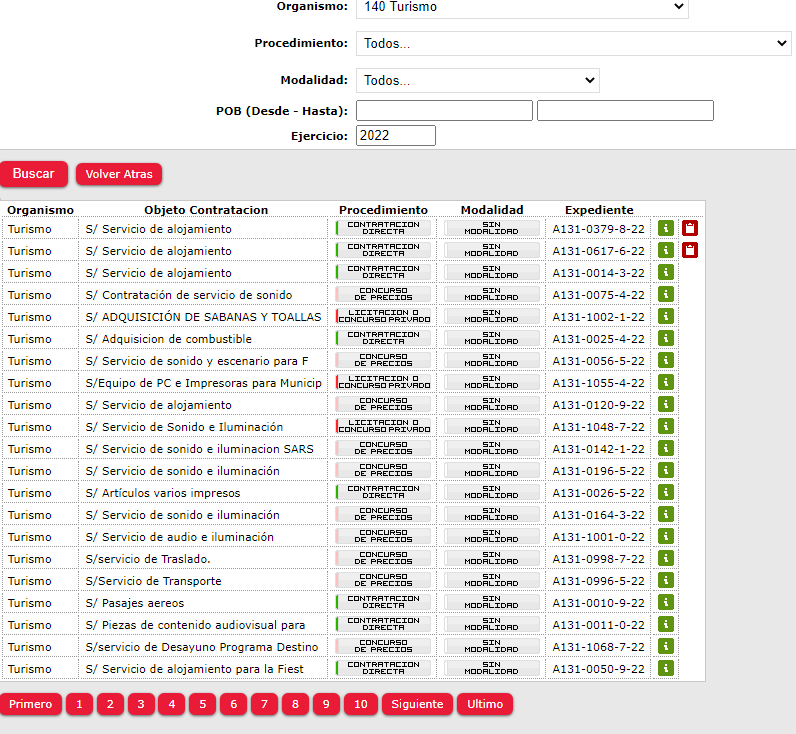Focus the Ejercicio field showing 2022
The width and height of the screenshot is (796, 734).
pos(396,136)
